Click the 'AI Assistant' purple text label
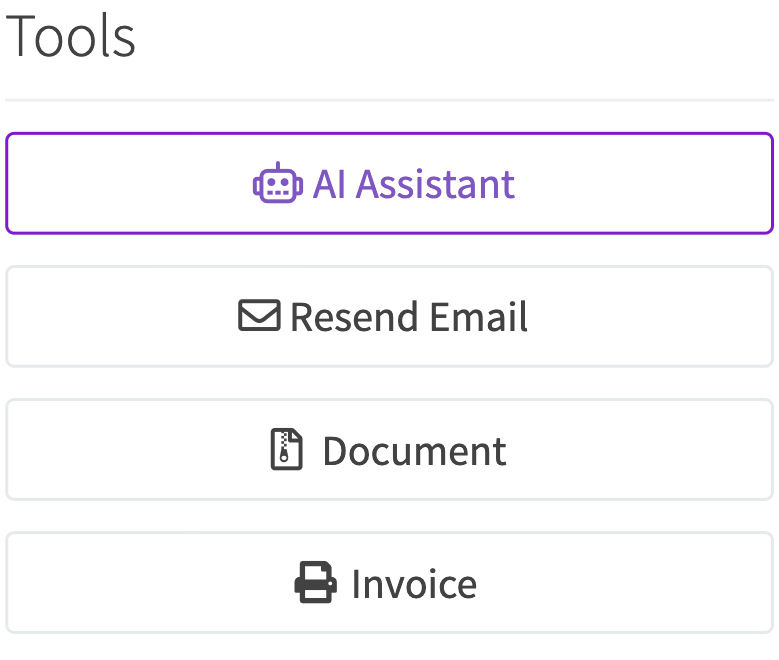Viewport: 779px width, 660px height. [x=414, y=184]
